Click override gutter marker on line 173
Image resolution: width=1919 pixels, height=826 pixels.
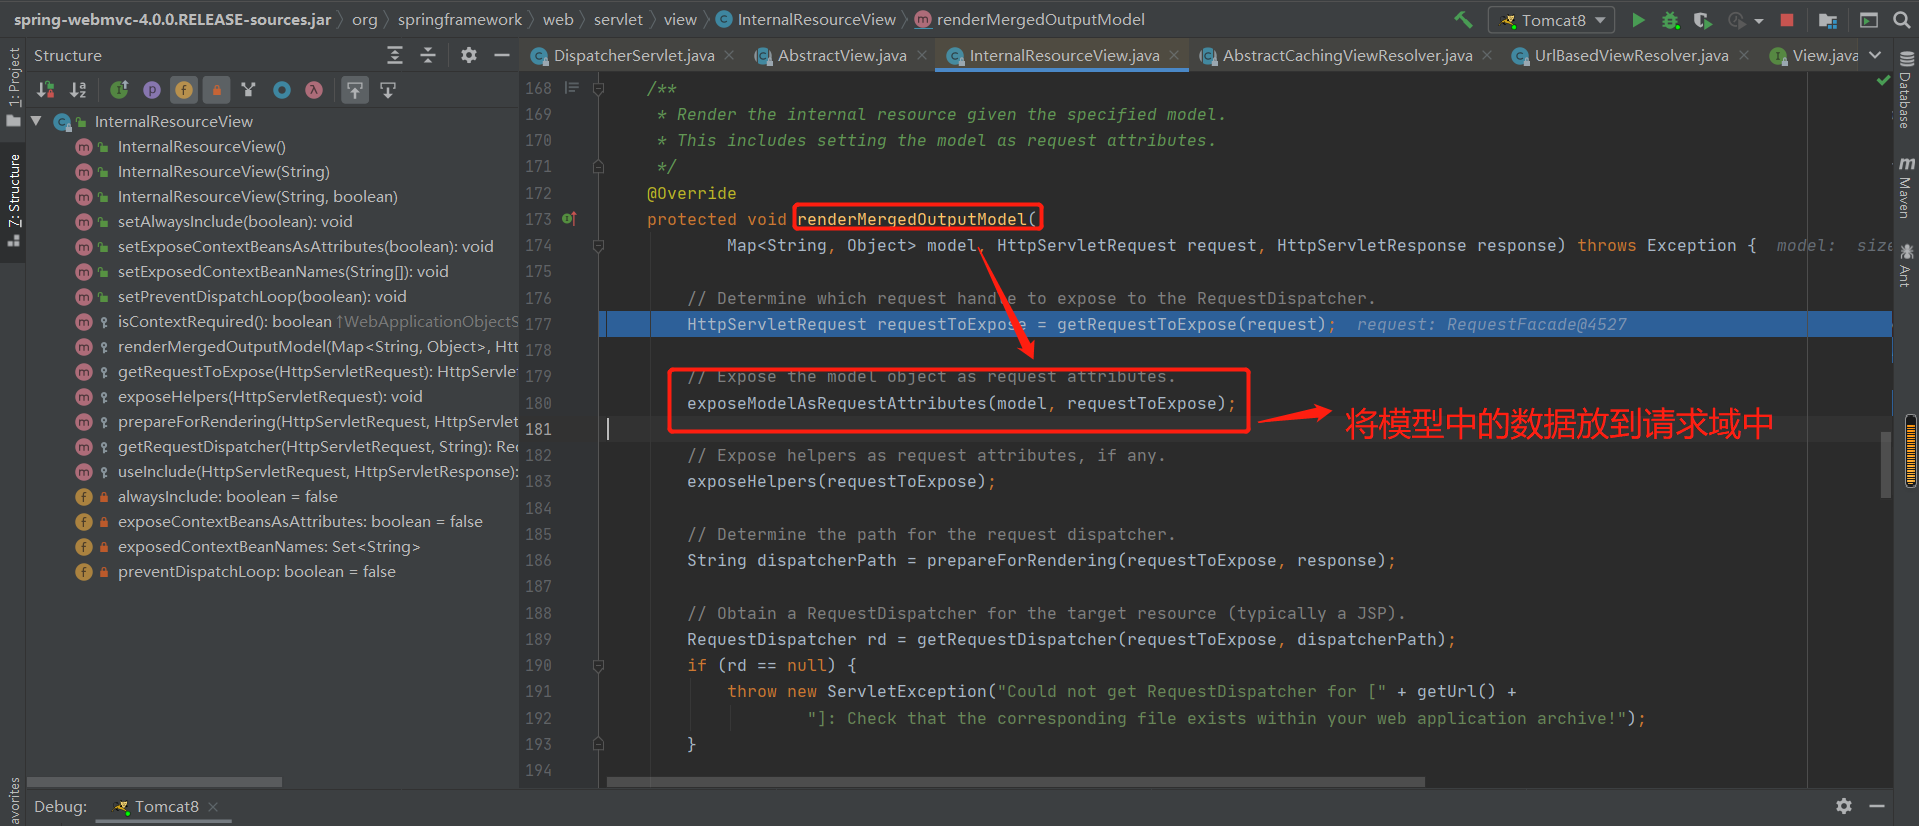click(x=569, y=219)
